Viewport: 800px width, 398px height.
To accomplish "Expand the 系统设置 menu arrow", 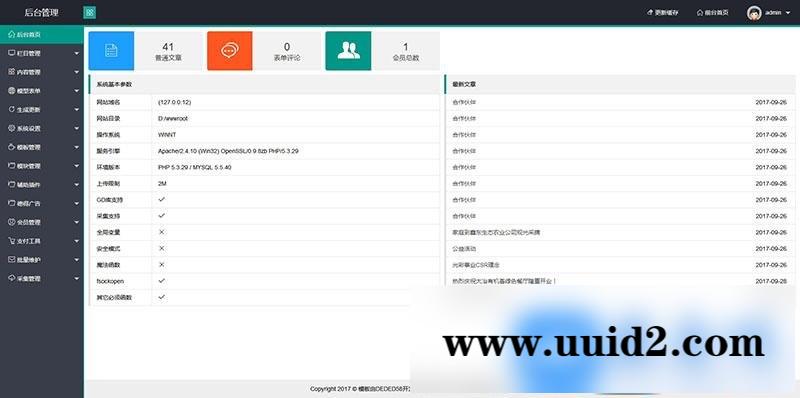I will coord(77,129).
